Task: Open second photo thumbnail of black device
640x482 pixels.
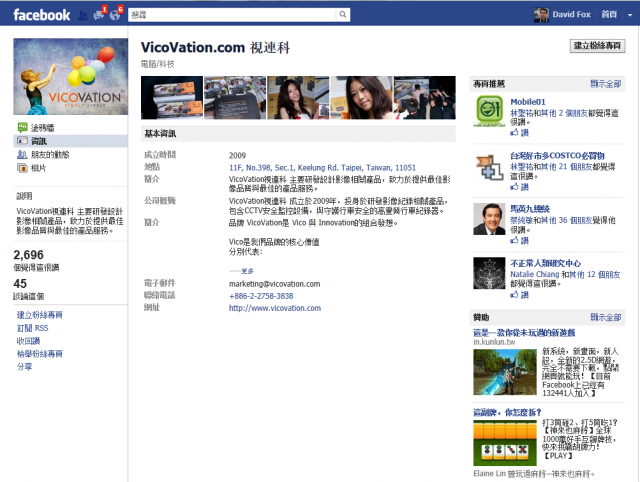Action: click(x=235, y=98)
